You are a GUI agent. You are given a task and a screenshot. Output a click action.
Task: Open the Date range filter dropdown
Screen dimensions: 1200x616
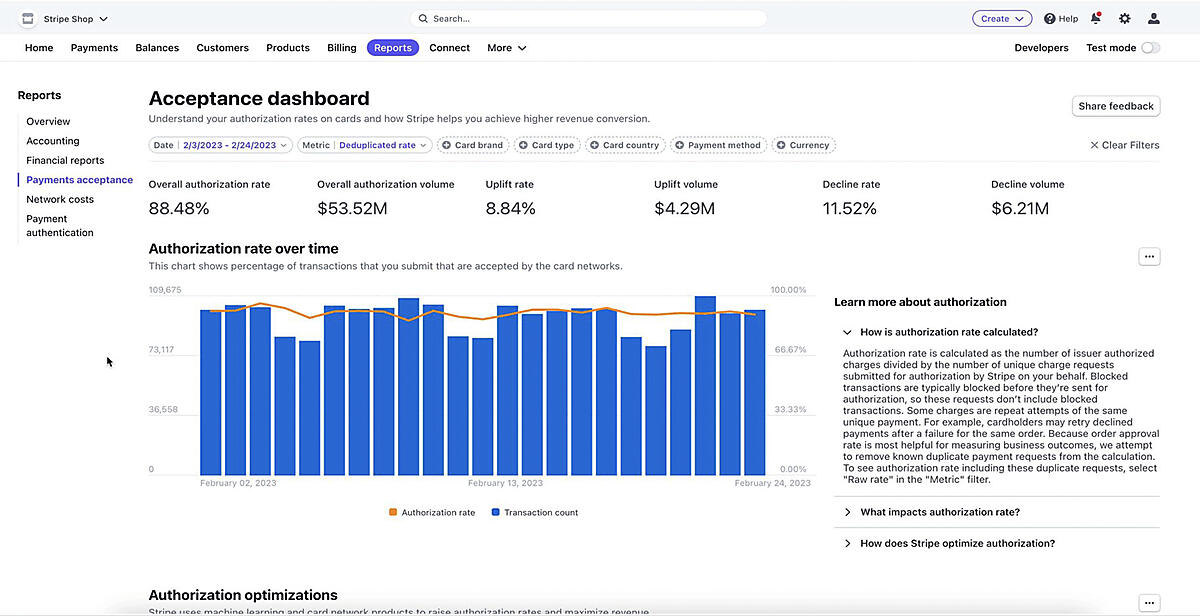click(220, 145)
